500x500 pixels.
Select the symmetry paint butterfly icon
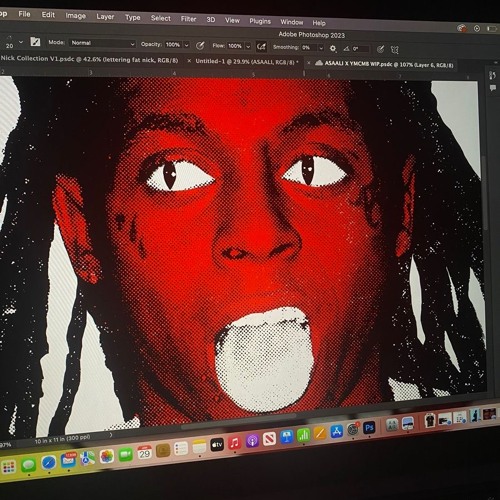(395, 50)
